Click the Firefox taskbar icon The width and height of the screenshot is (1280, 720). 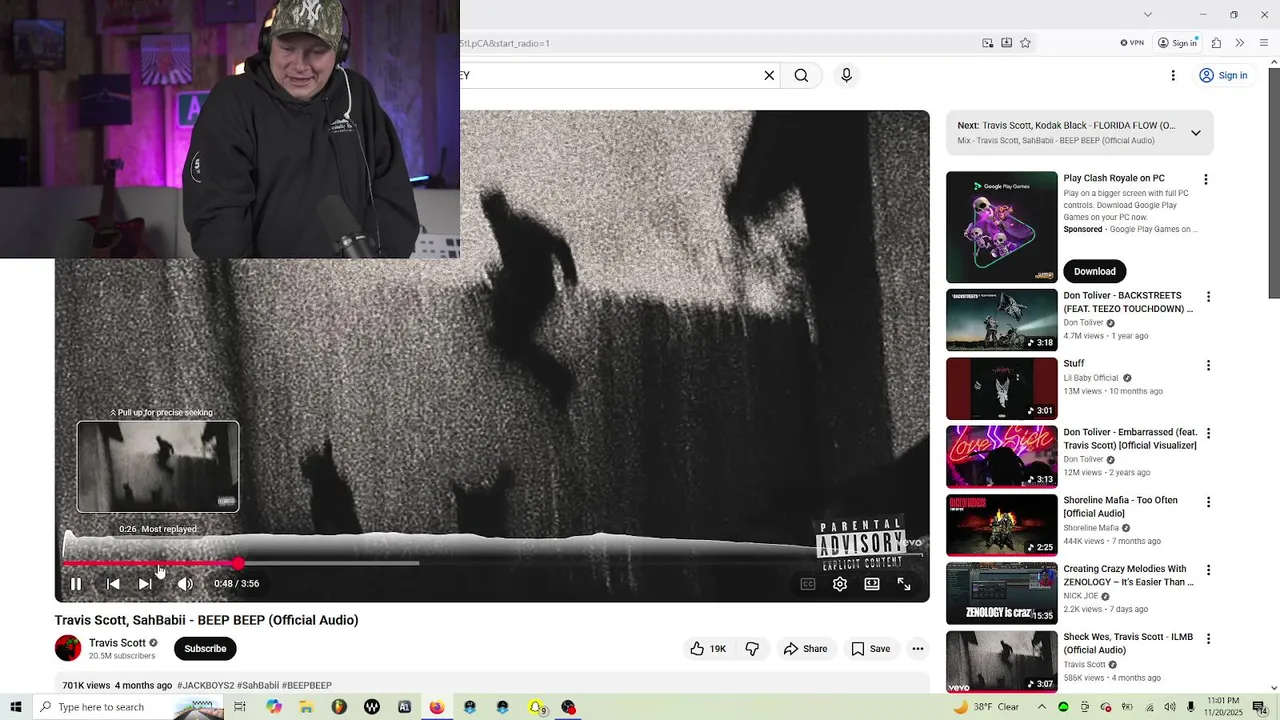click(437, 707)
